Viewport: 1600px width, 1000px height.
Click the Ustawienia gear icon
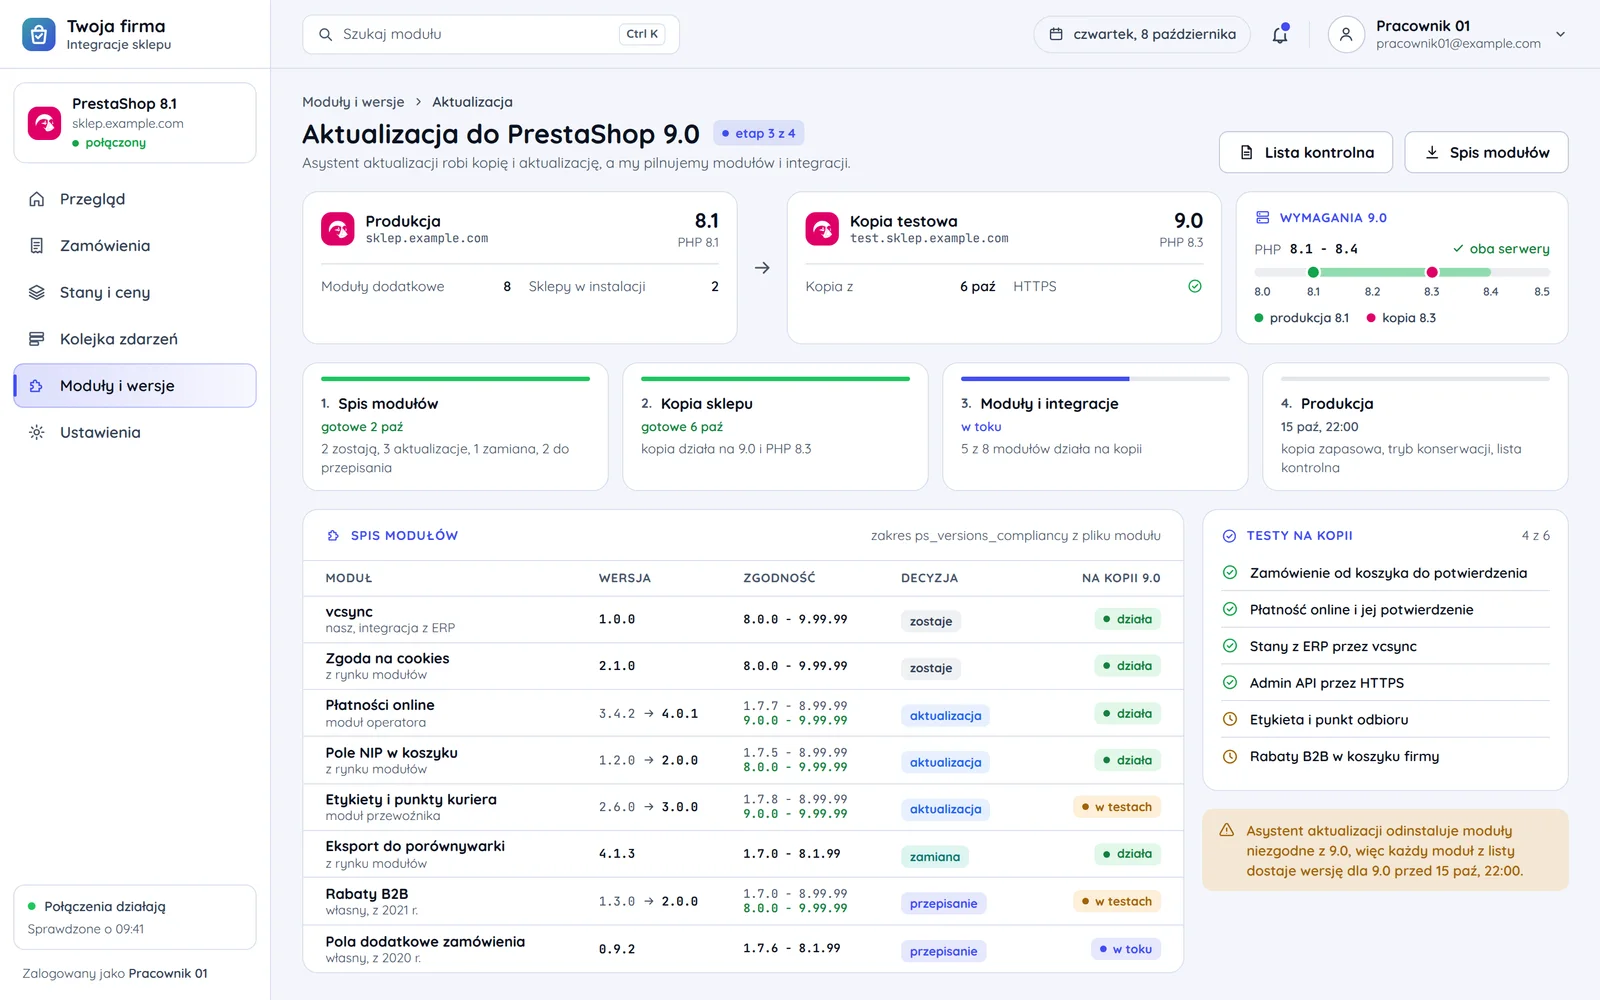coord(37,433)
